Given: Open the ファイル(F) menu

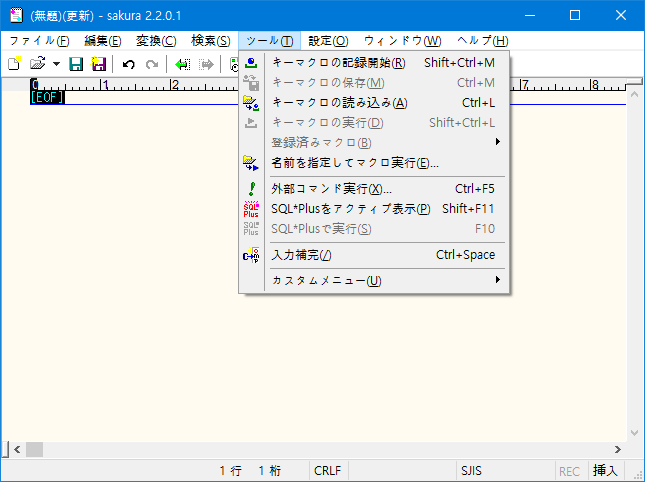Looking at the screenshot, I should [39, 41].
